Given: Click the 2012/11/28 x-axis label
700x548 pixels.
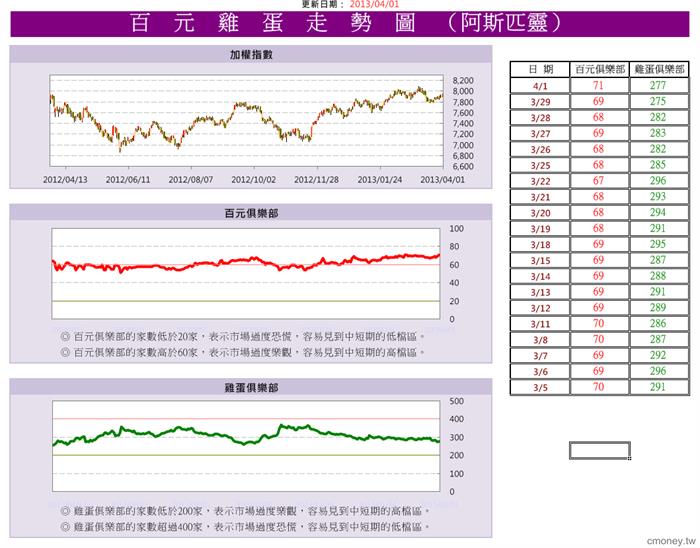Looking at the screenshot, I should pyautogui.click(x=316, y=179).
